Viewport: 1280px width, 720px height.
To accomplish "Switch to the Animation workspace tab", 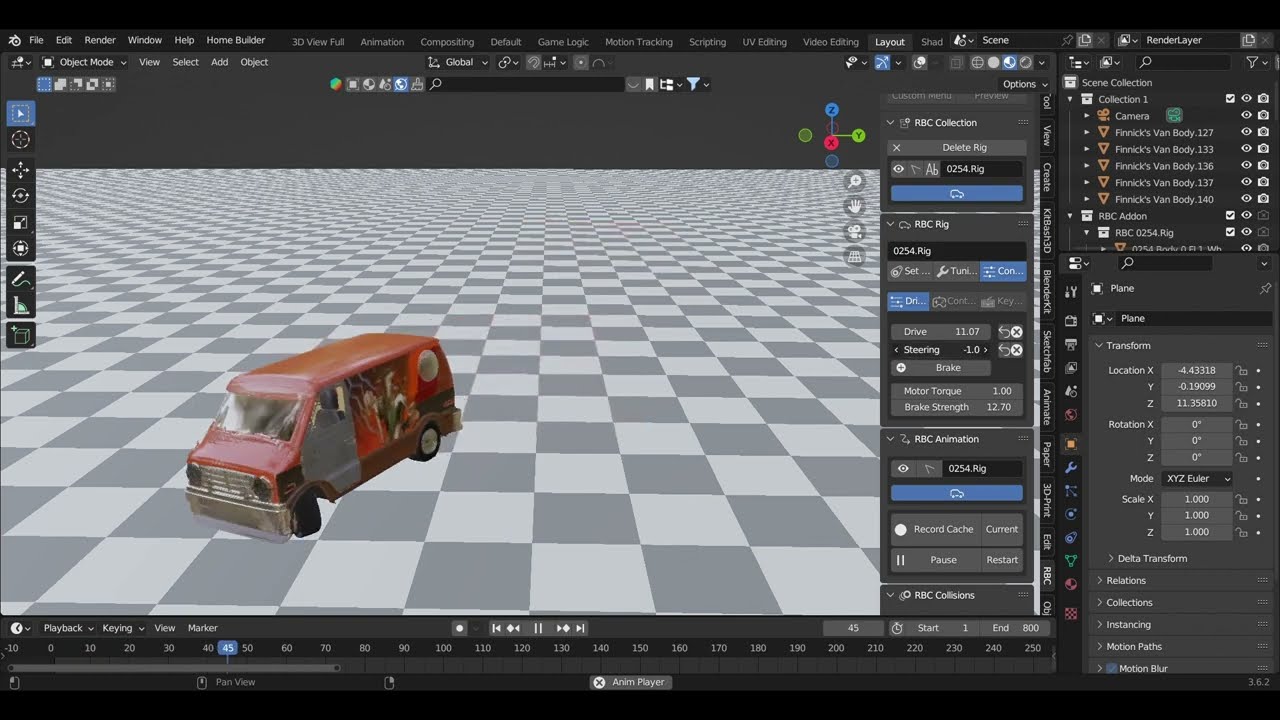I will [382, 42].
